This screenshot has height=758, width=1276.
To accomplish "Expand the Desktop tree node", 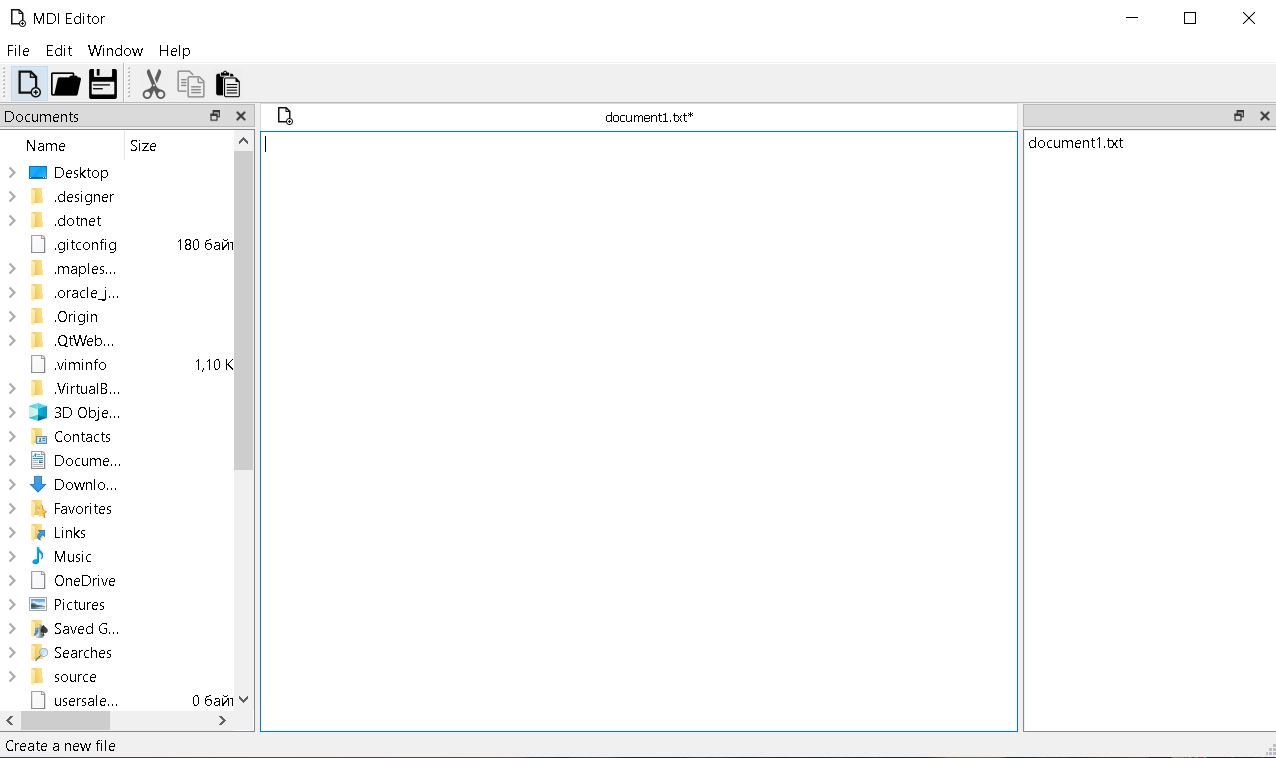I will tap(12, 173).
